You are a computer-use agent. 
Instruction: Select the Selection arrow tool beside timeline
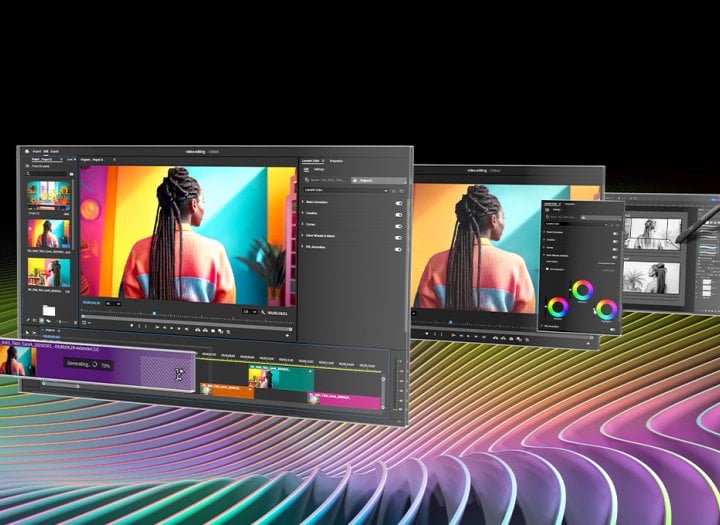coord(27,332)
